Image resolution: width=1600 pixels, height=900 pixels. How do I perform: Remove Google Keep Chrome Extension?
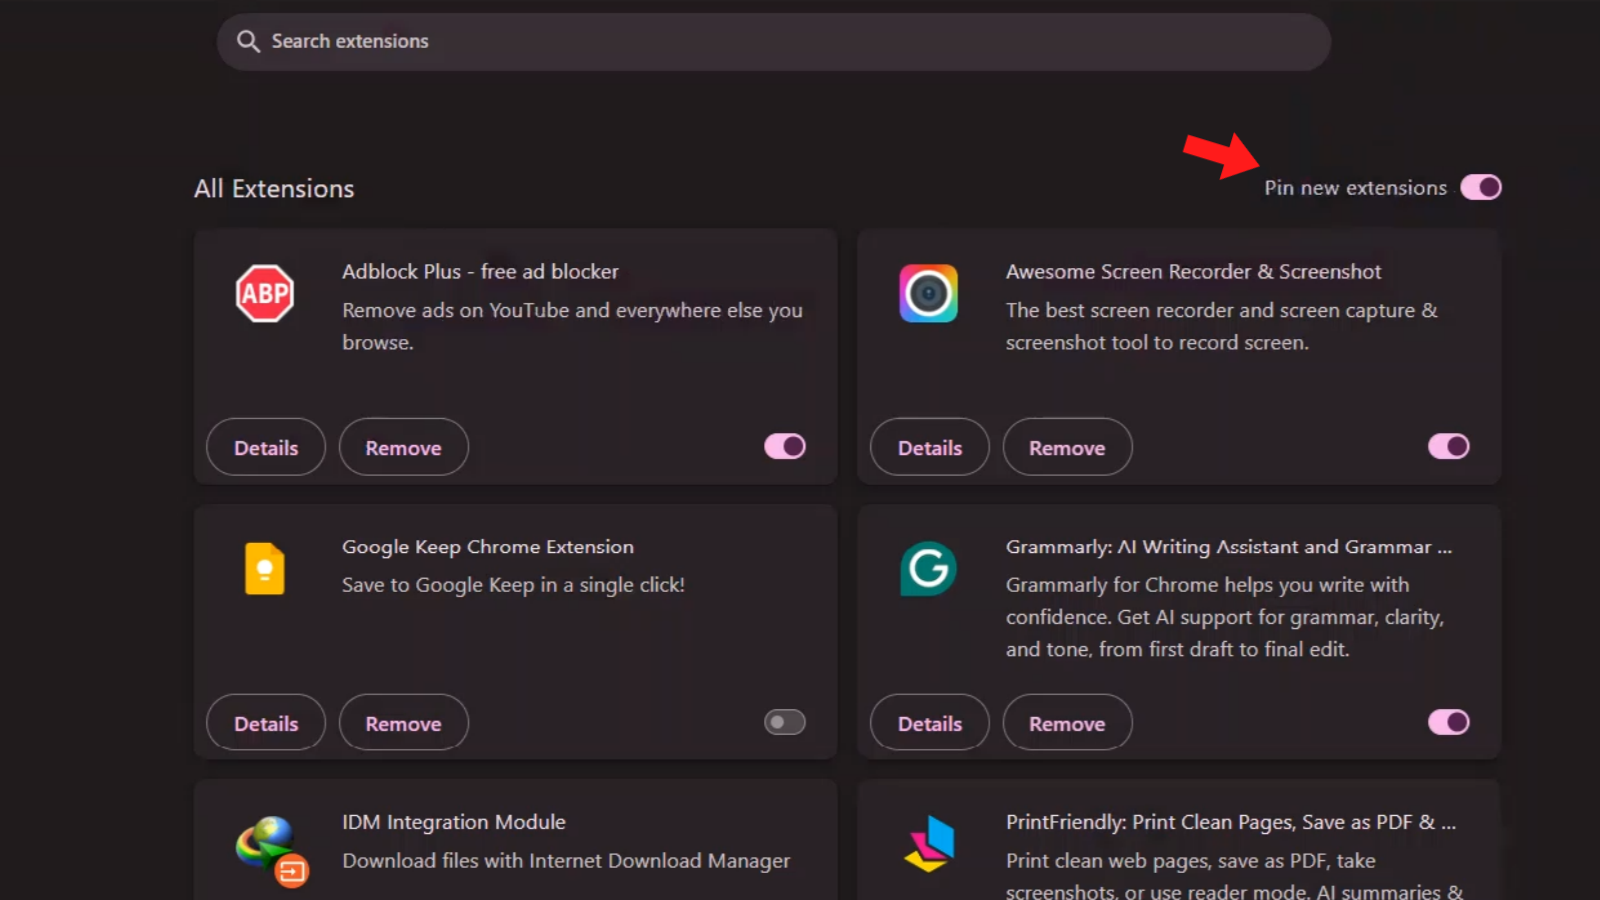pos(404,723)
